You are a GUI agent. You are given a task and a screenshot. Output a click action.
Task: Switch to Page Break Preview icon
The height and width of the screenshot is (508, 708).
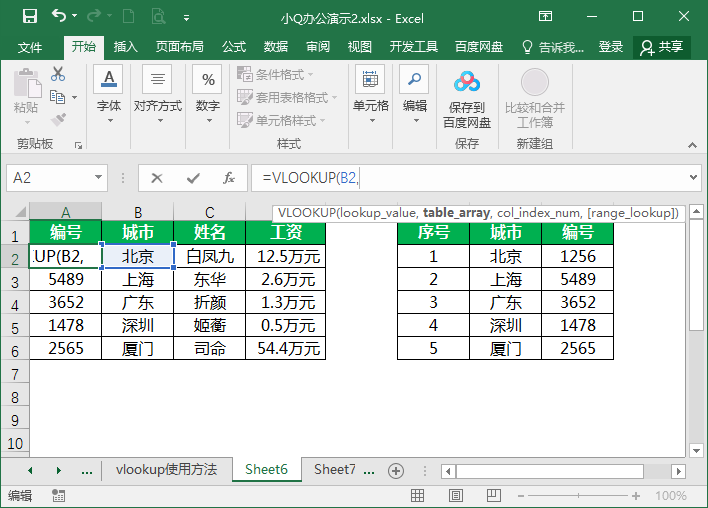click(494, 496)
